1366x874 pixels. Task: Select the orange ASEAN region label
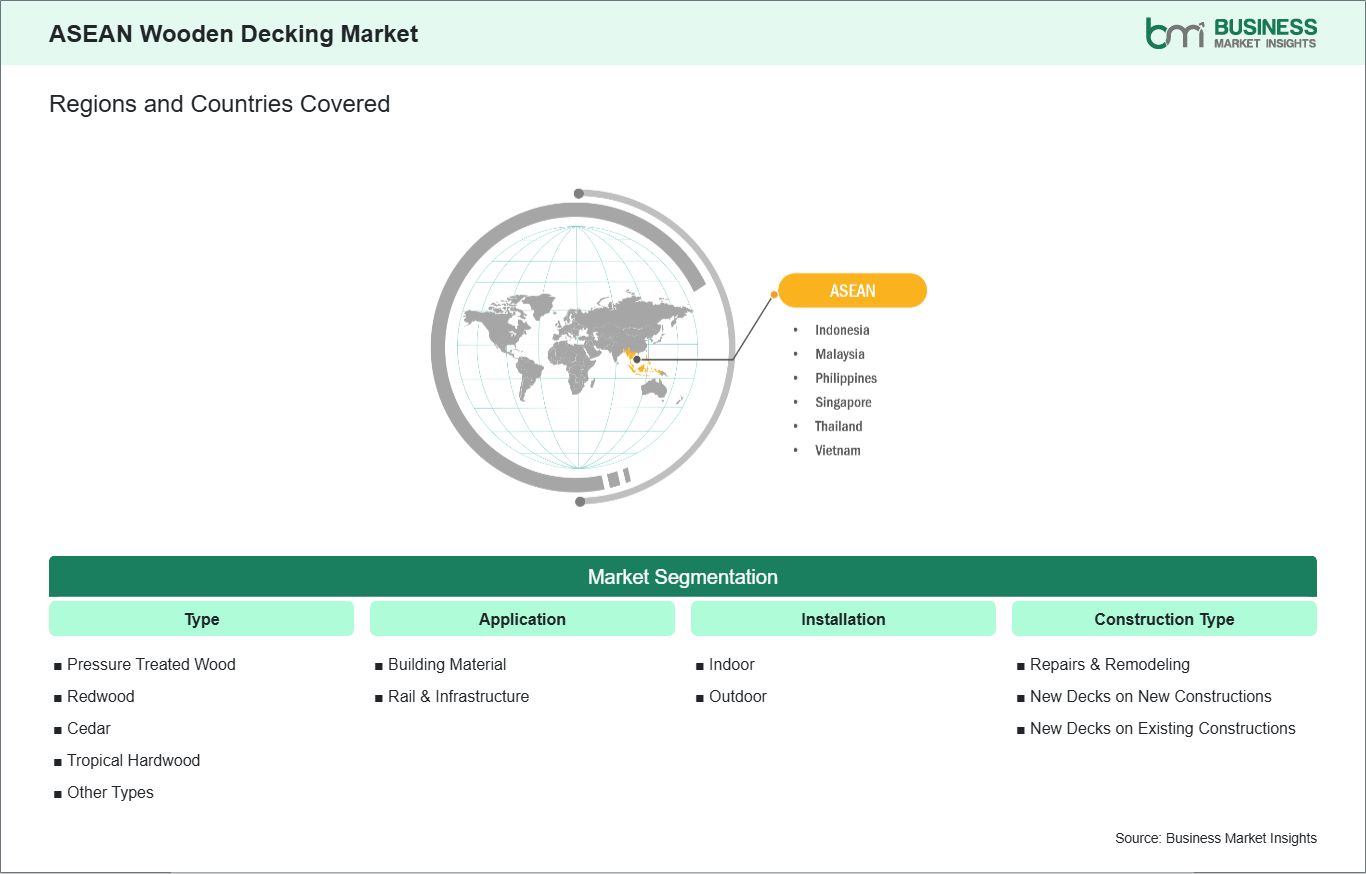pyautogui.click(x=852, y=291)
